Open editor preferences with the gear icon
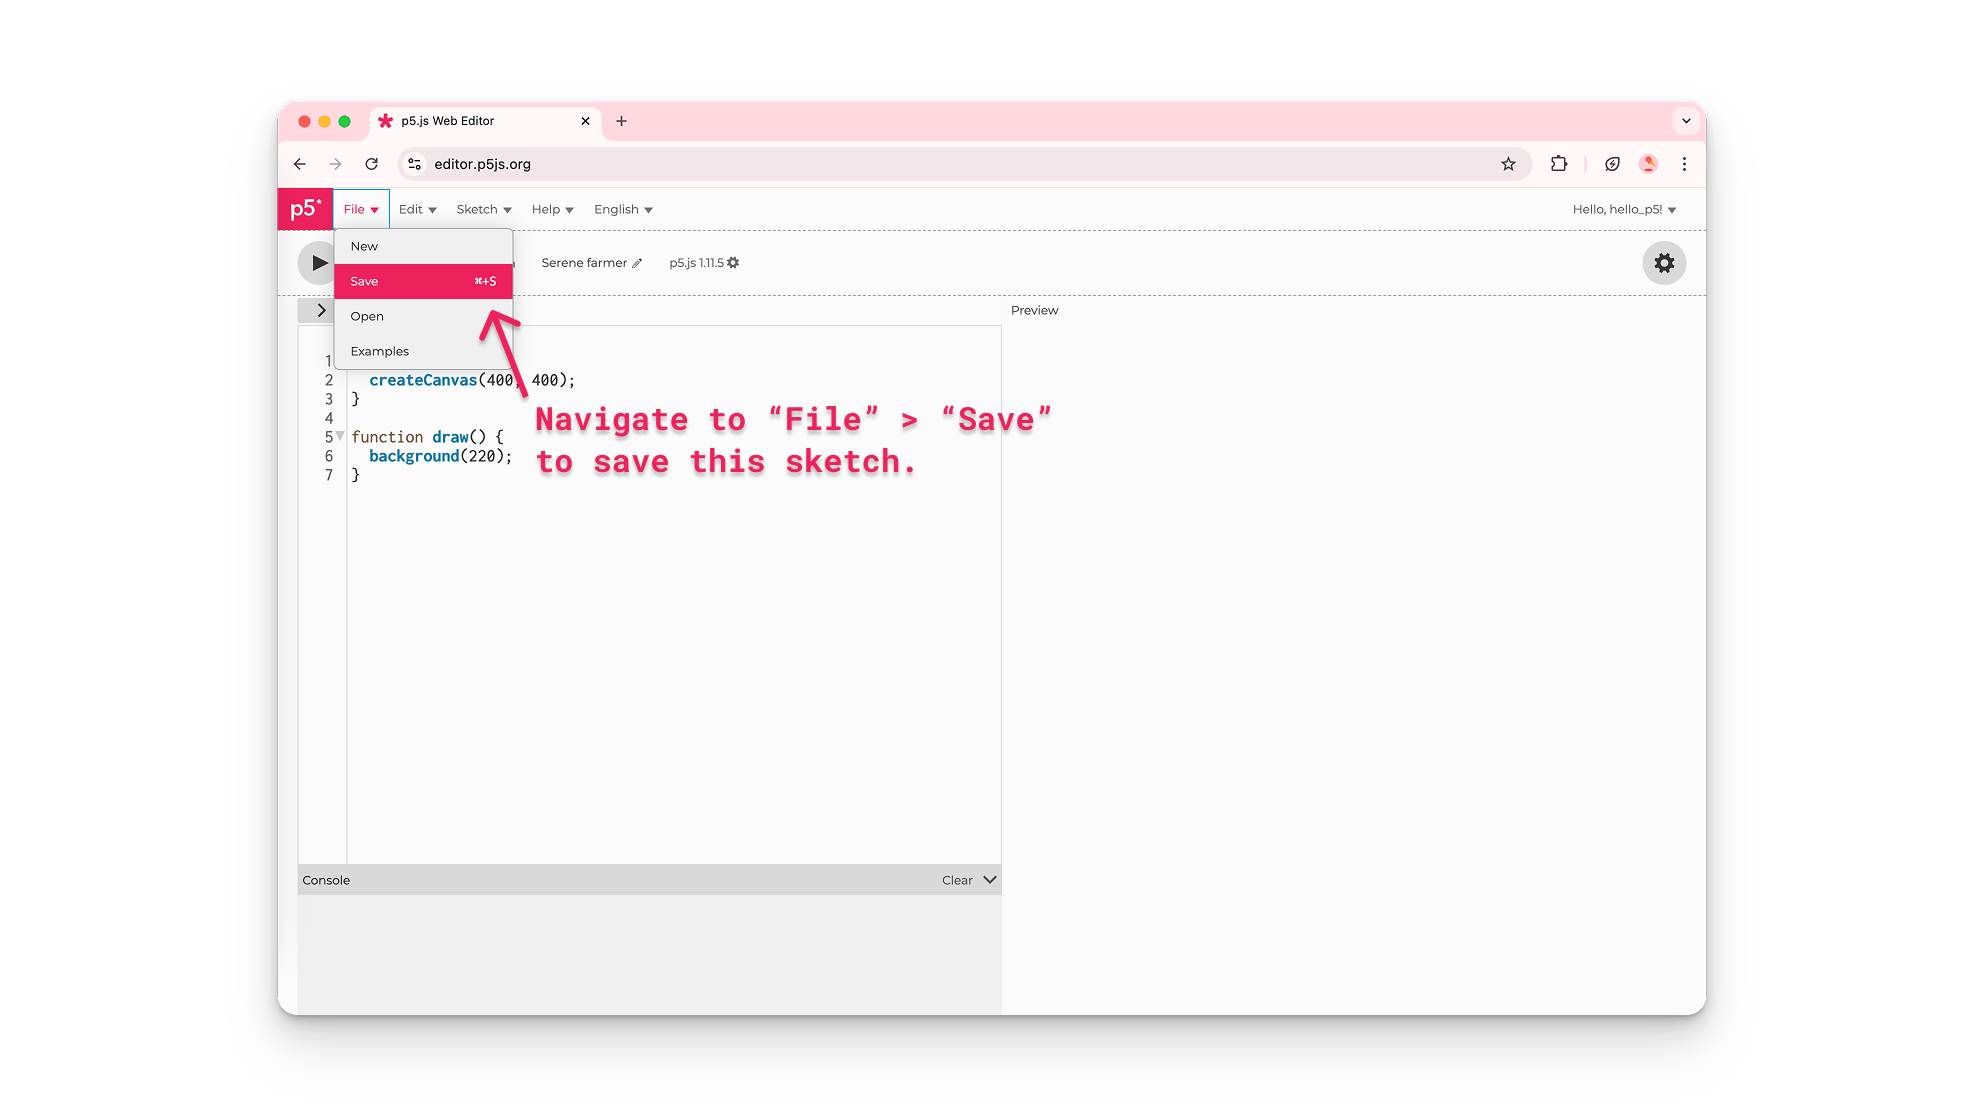Viewport: 1984px width, 1116px height. tap(1663, 262)
